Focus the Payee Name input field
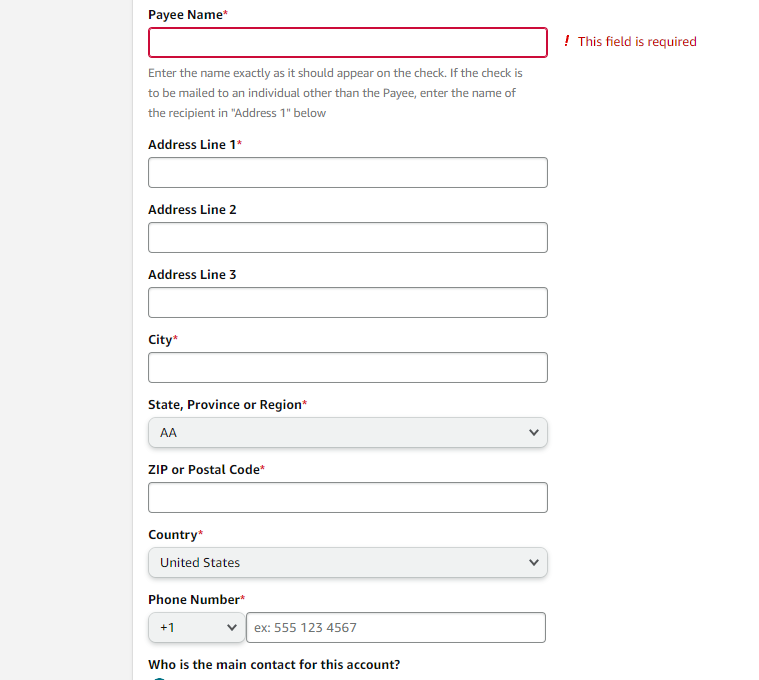Image resolution: width=759 pixels, height=680 pixels. pos(348,43)
